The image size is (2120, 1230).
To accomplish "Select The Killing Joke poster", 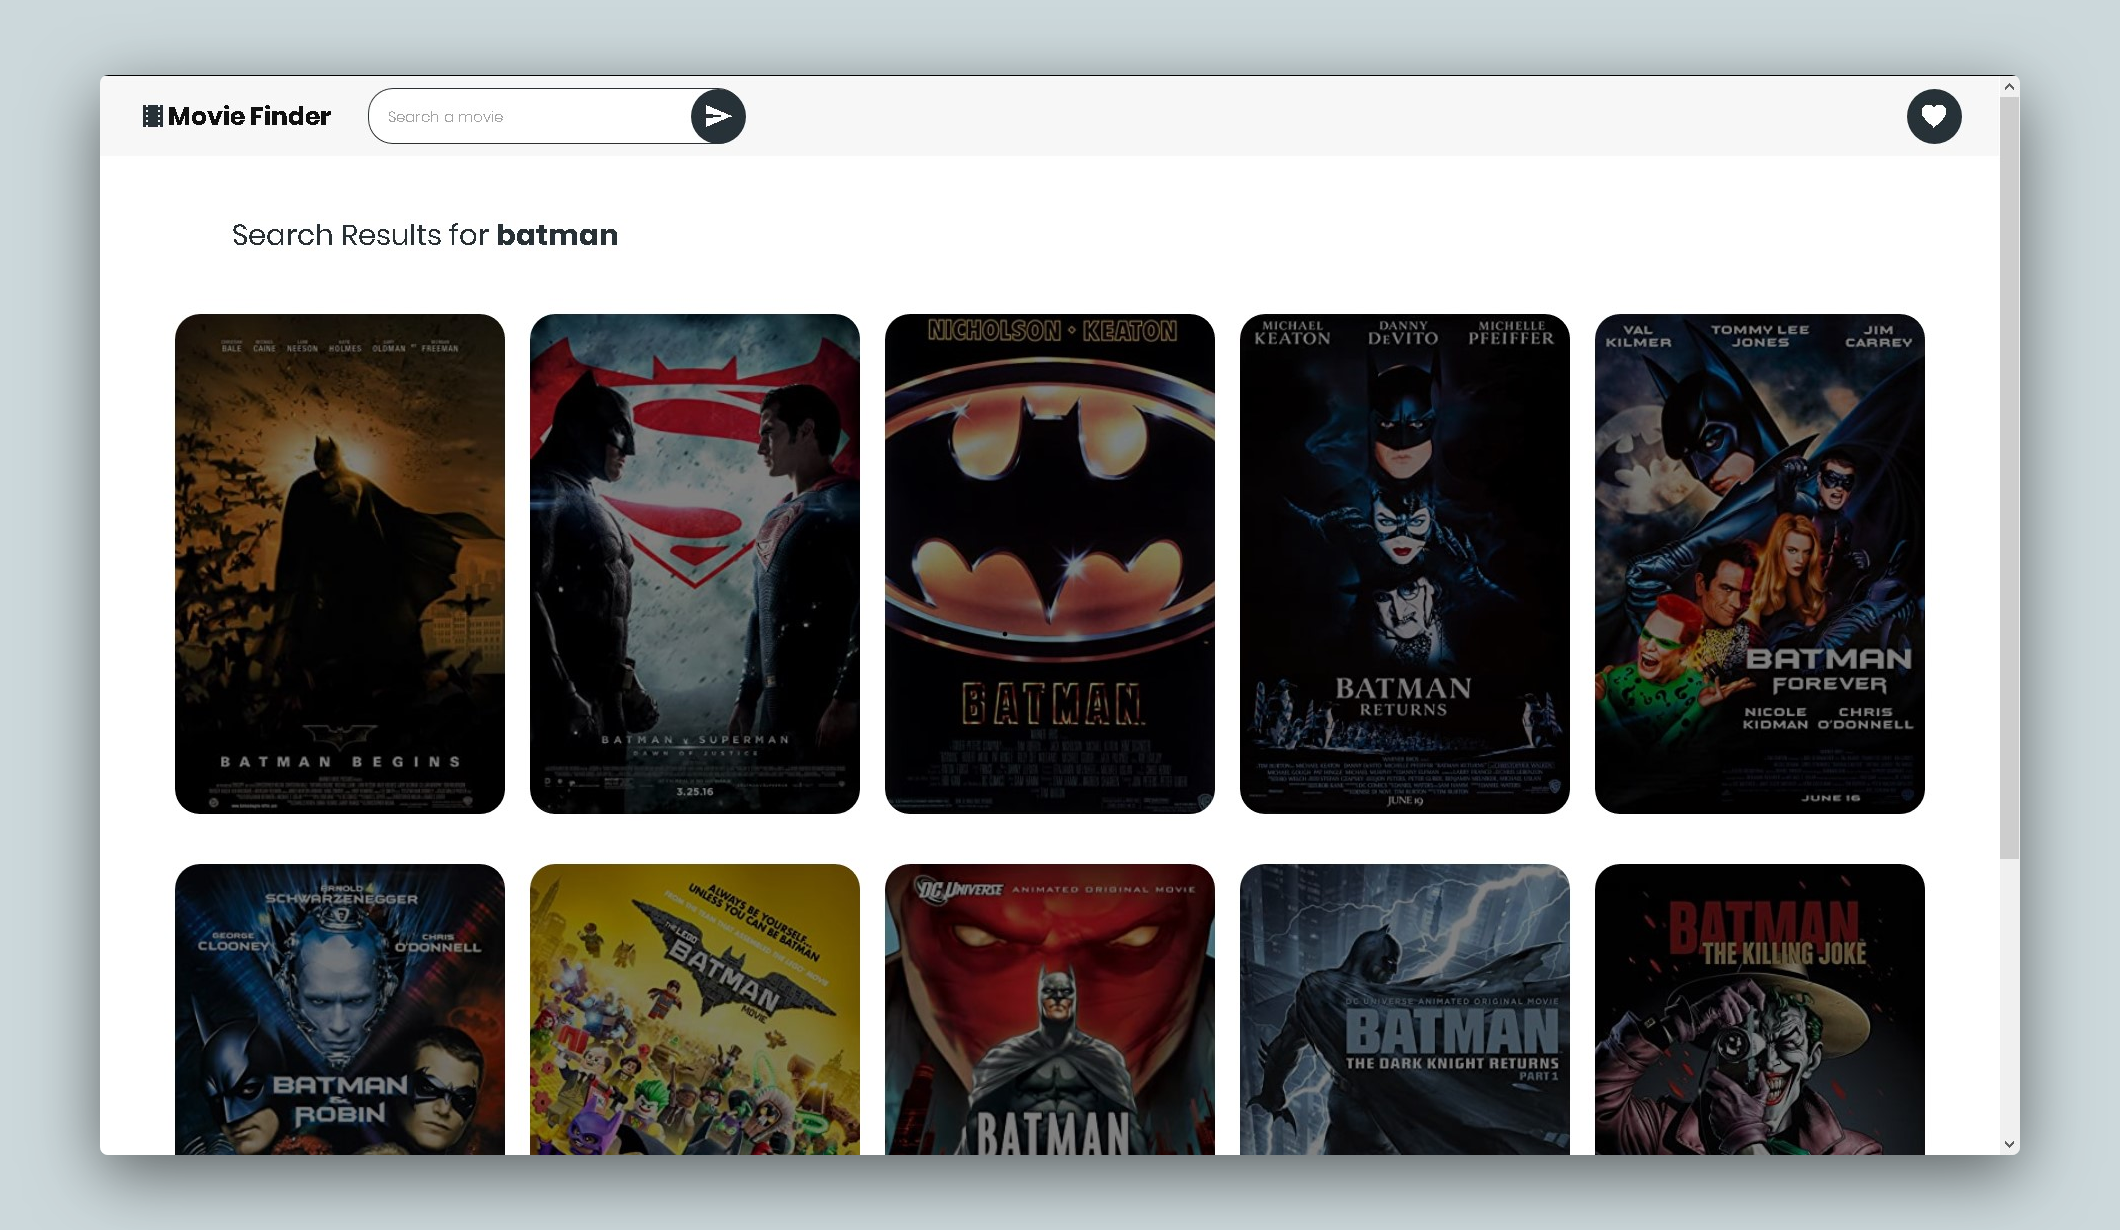I will coord(1760,1010).
